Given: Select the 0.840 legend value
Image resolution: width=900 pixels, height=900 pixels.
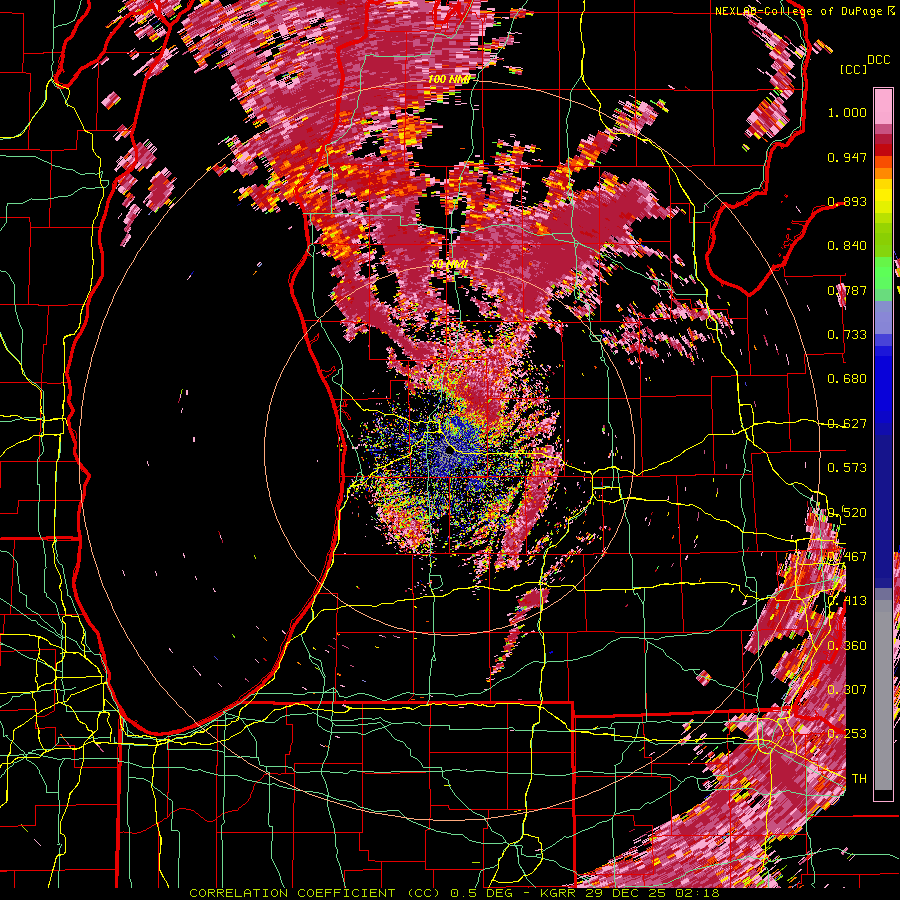Looking at the screenshot, I should pos(847,246).
